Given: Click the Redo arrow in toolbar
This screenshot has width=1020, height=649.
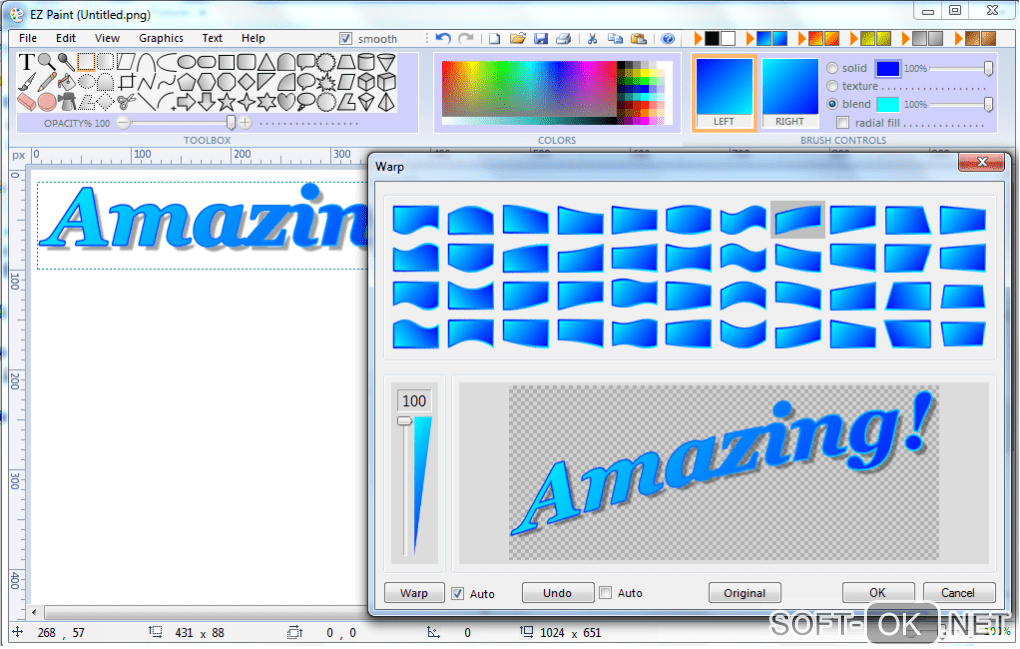Looking at the screenshot, I should 466,38.
